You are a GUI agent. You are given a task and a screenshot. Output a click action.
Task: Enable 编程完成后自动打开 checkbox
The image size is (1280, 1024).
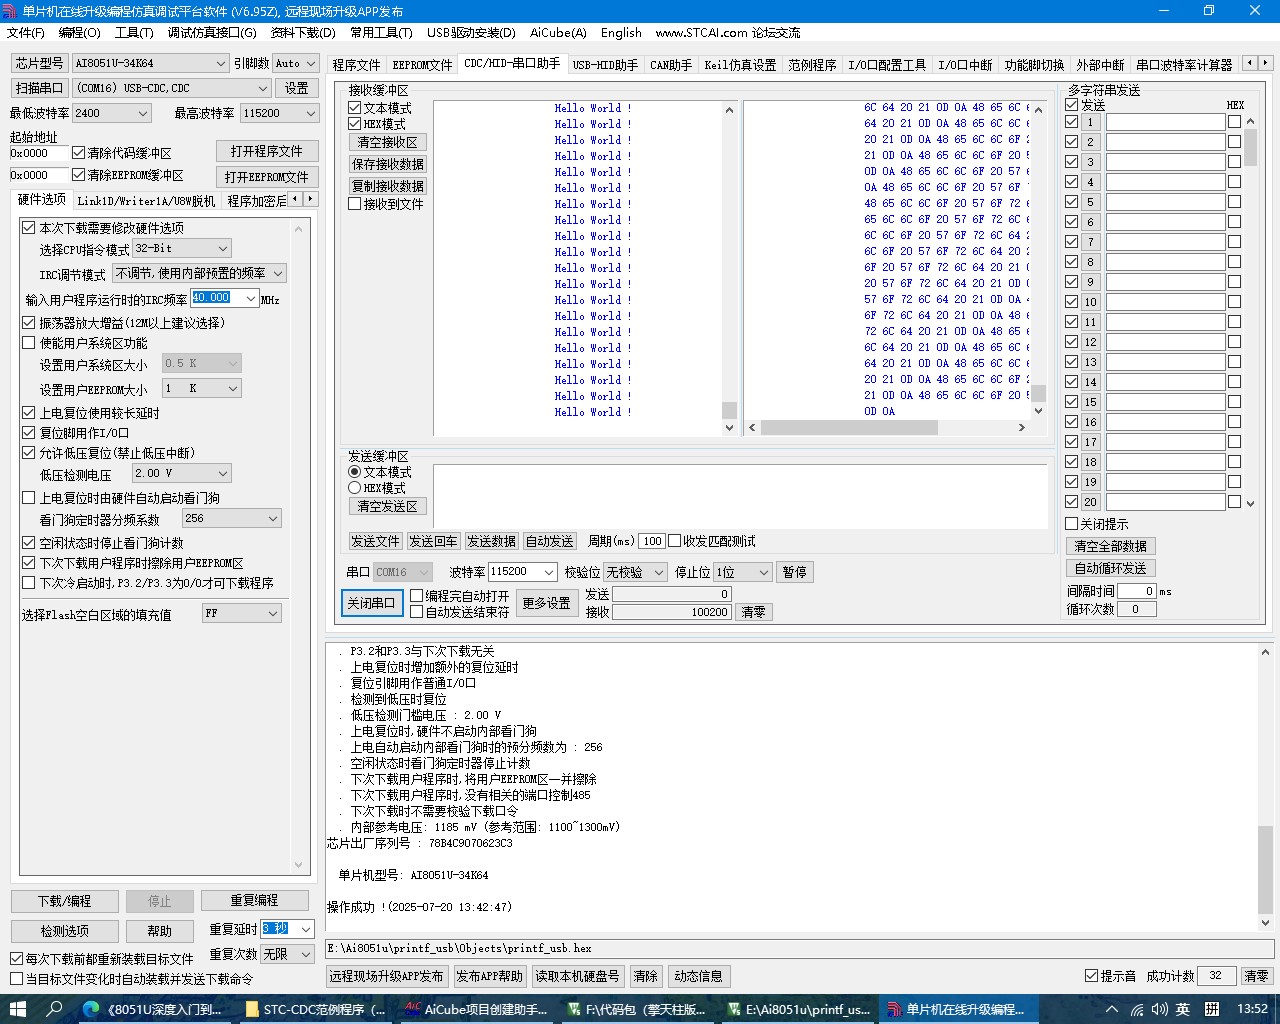coord(417,596)
